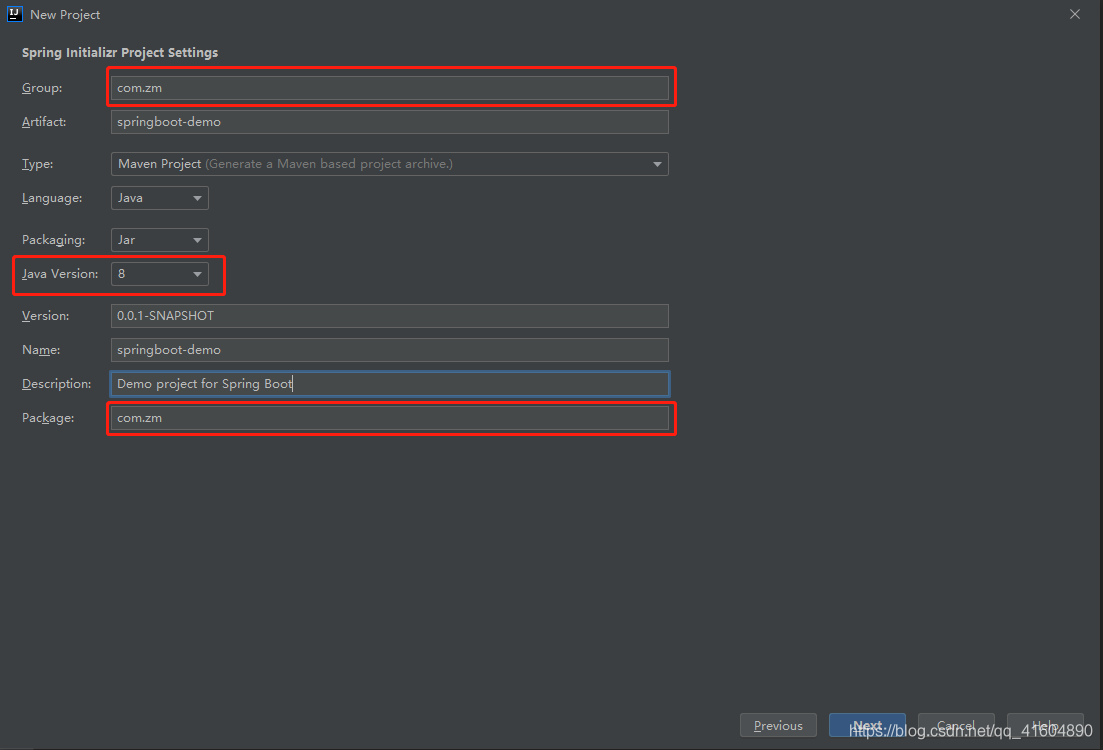Click the Artifact label
This screenshot has height=750, width=1103.
44,122
